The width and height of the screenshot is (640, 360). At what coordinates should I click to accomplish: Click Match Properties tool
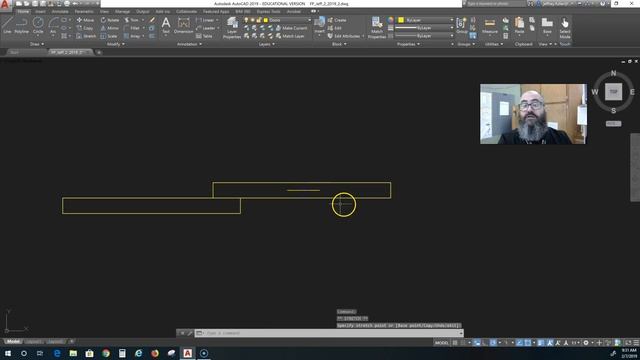pos(376,28)
